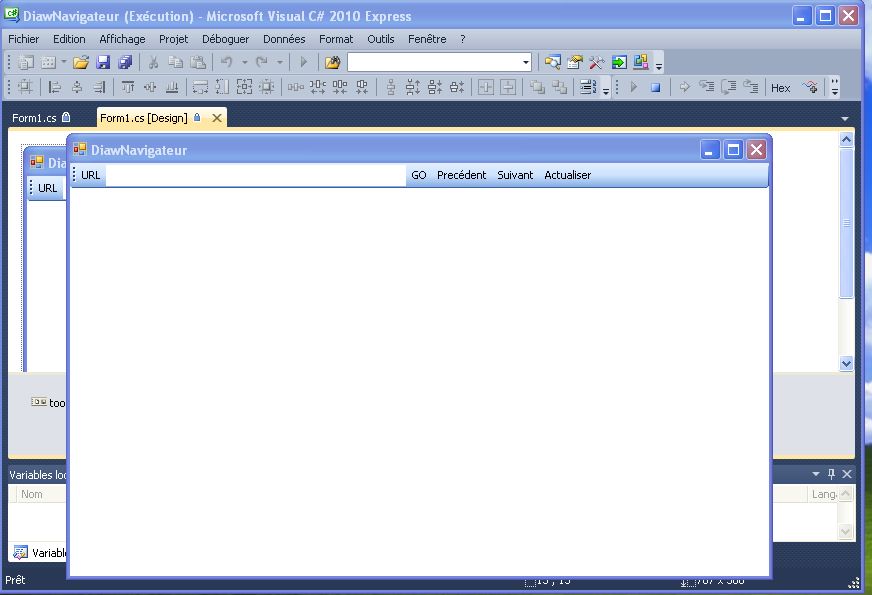Image resolution: width=872 pixels, height=595 pixels.
Task: Click the GO button in DiawNavigateur
Action: pos(419,175)
